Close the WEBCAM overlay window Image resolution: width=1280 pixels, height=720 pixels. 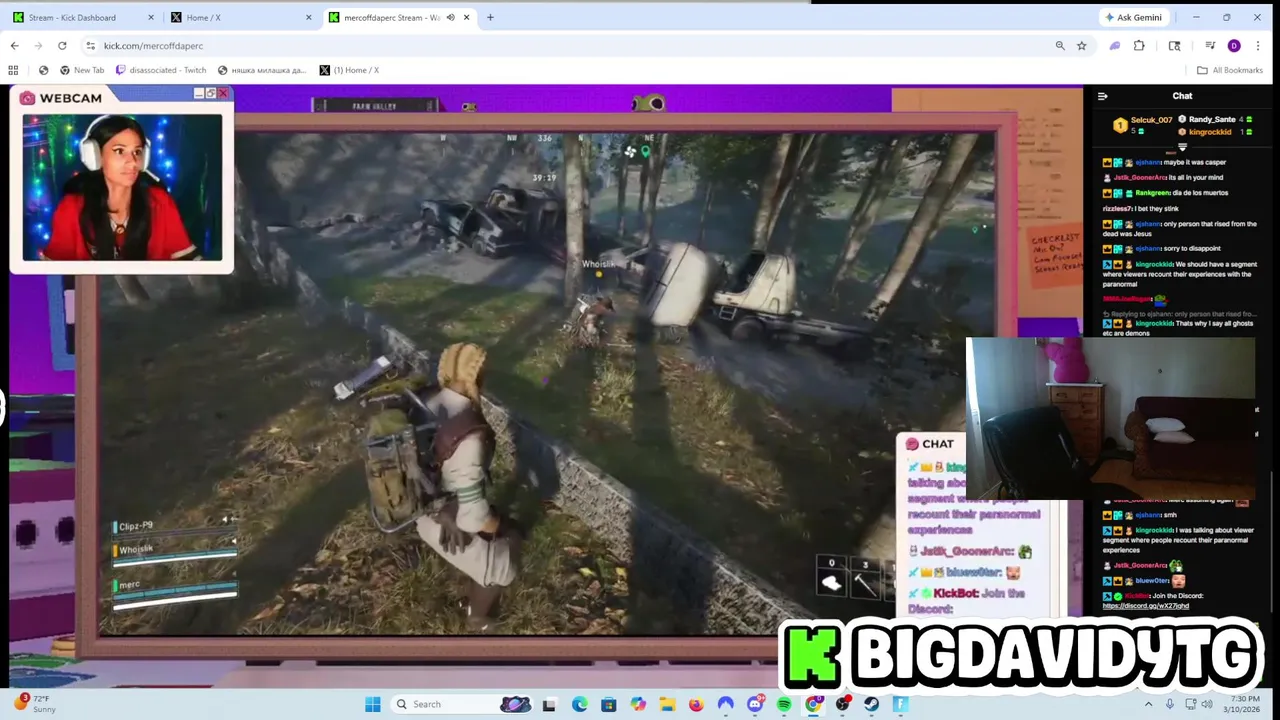coord(223,93)
